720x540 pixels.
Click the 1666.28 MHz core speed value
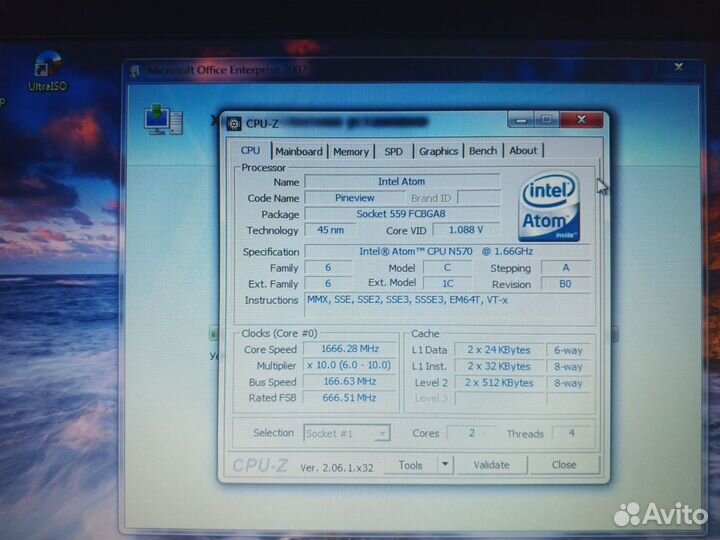coord(350,349)
